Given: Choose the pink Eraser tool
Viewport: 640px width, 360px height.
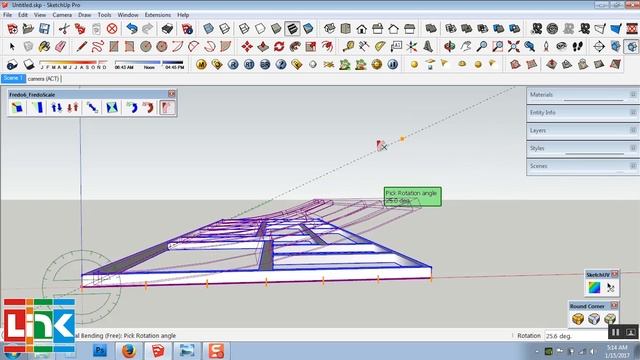Looking at the screenshot, I should point(60,47).
